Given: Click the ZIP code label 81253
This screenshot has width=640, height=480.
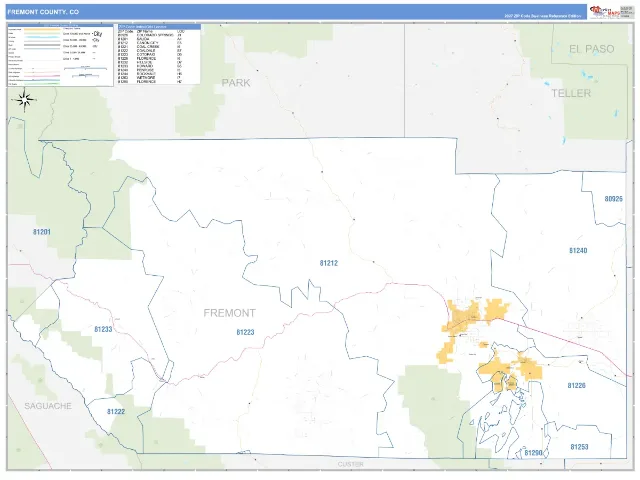Looking at the screenshot, I should pos(579,447).
